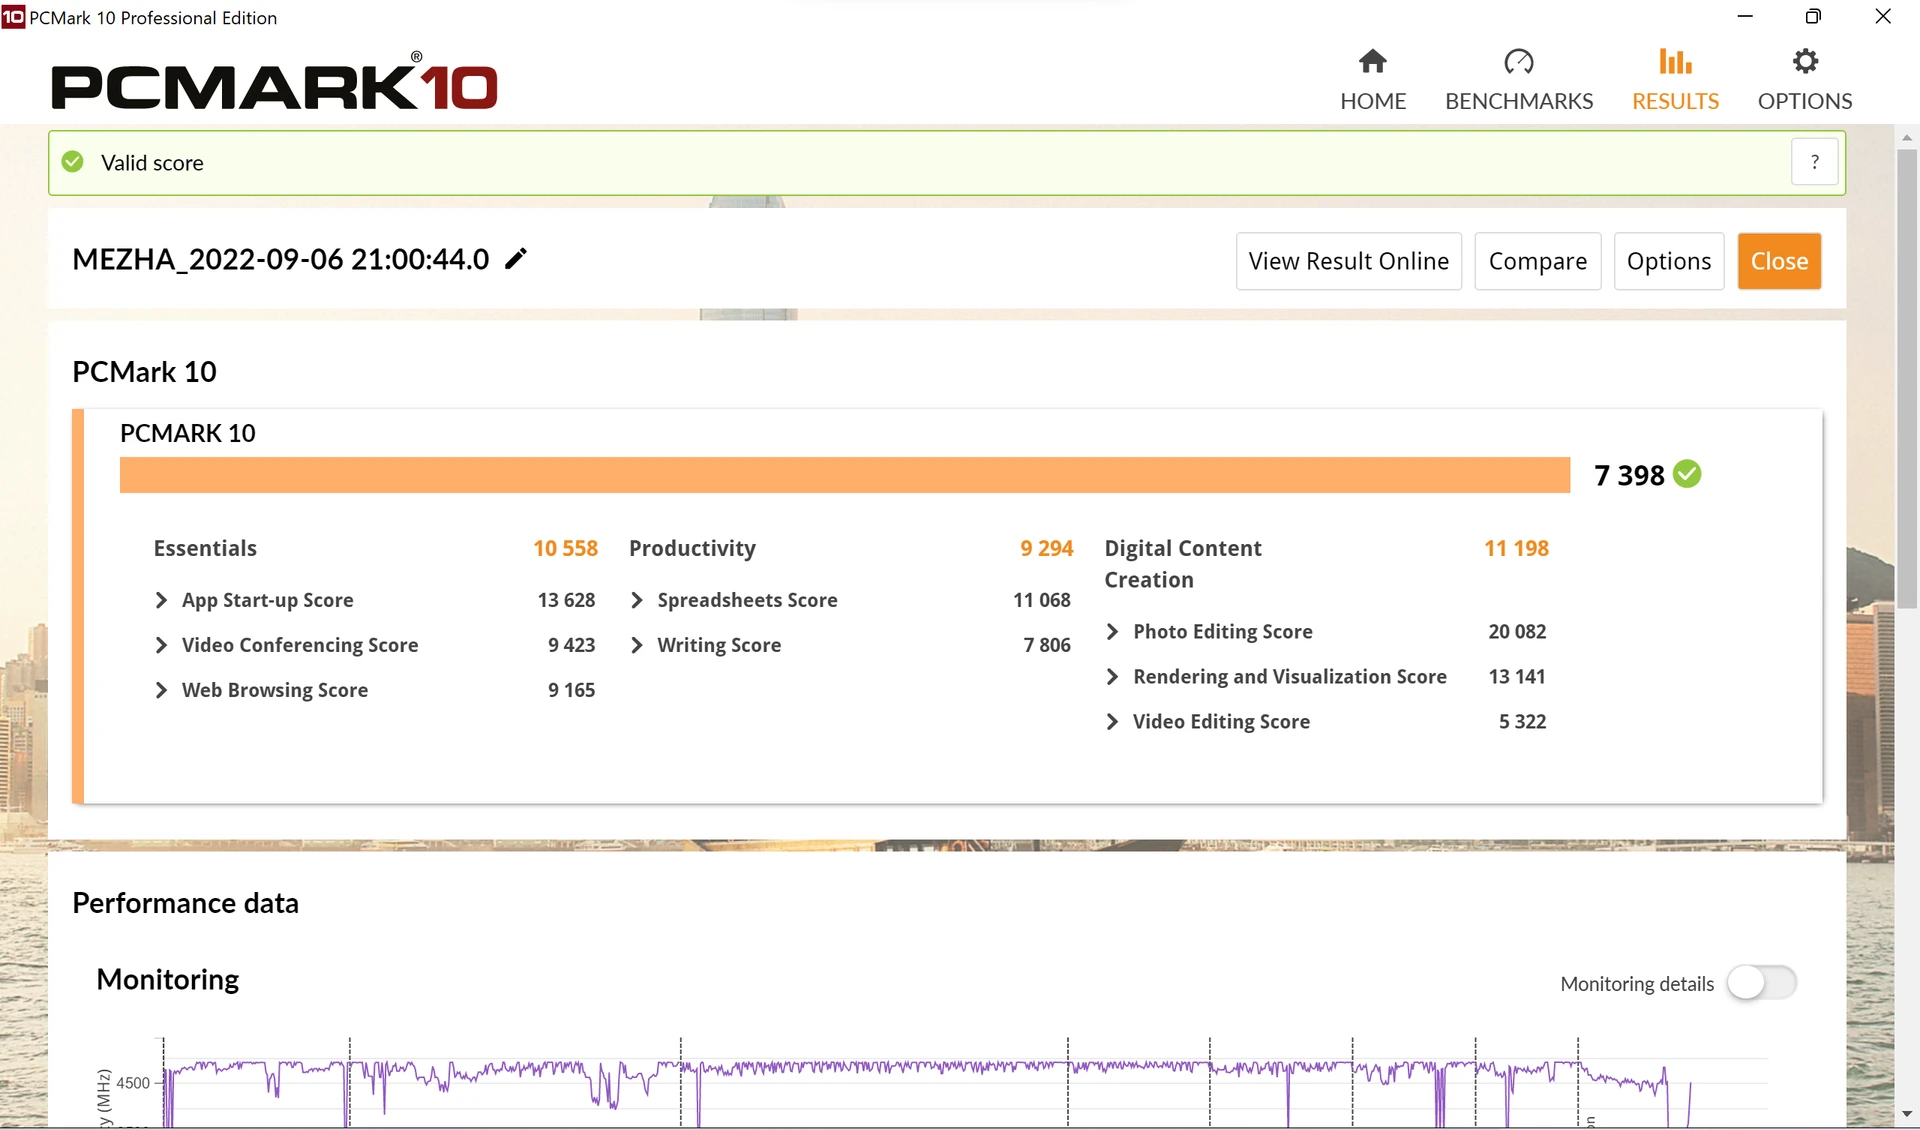The image size is (1920, 1130).
Task: Switch to the RESULTS tab label
Action: (x=1675, y=101)
